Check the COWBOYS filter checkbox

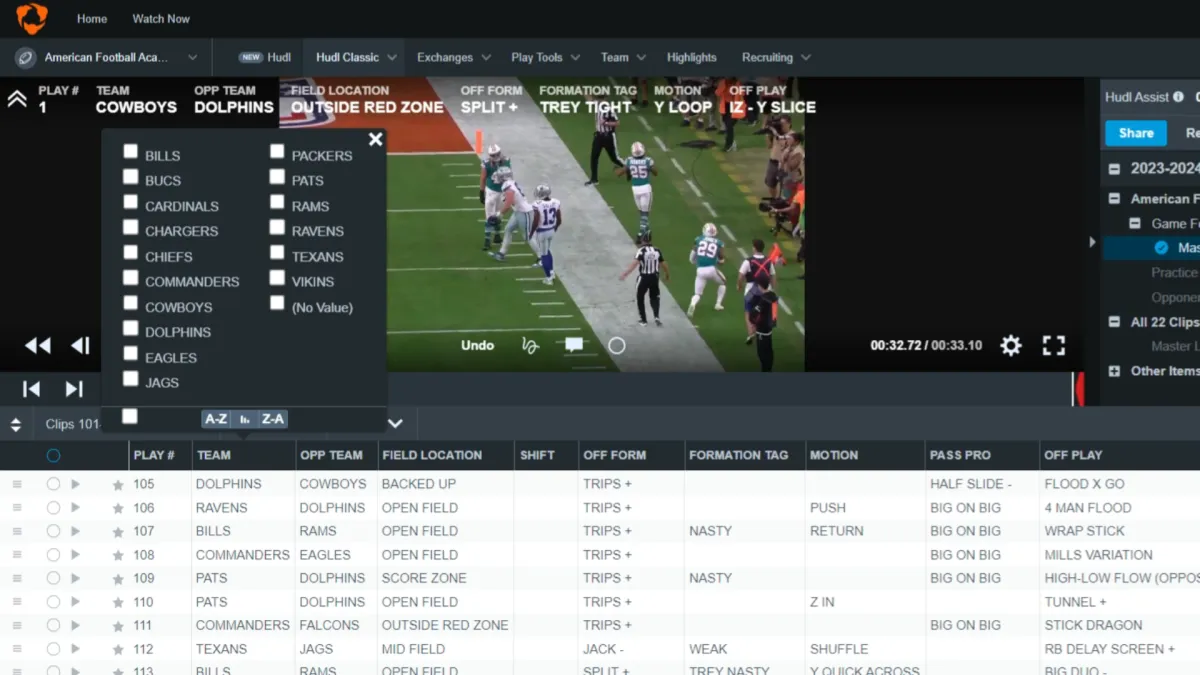point(131,303)
